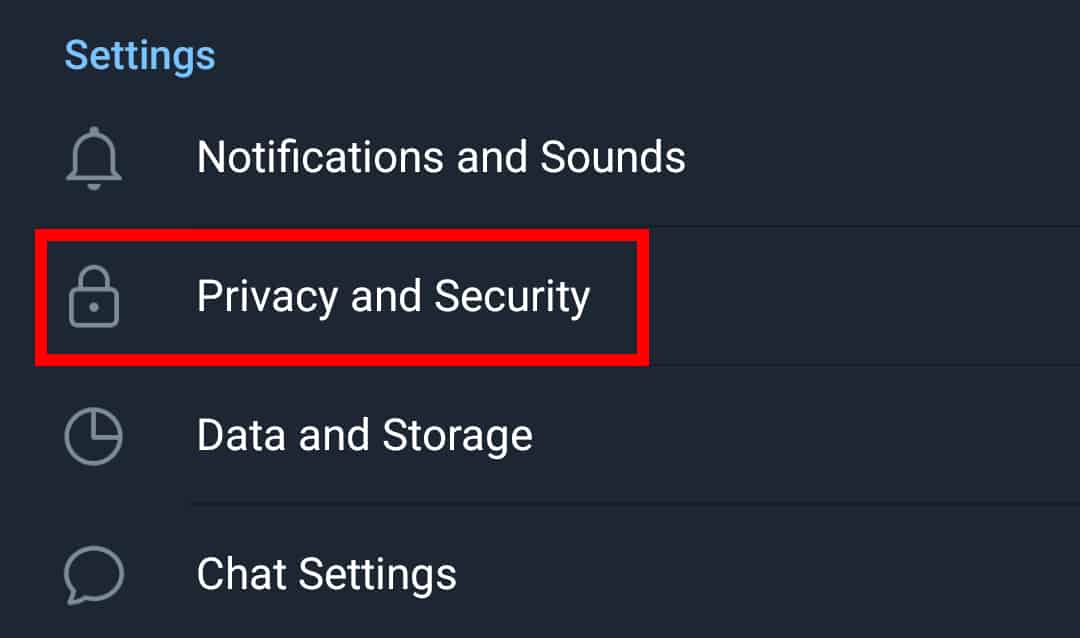Screen dimensions: 1080x638
Task: Select the 'Chat Settings' text label
Action: [x=326, y=575]
